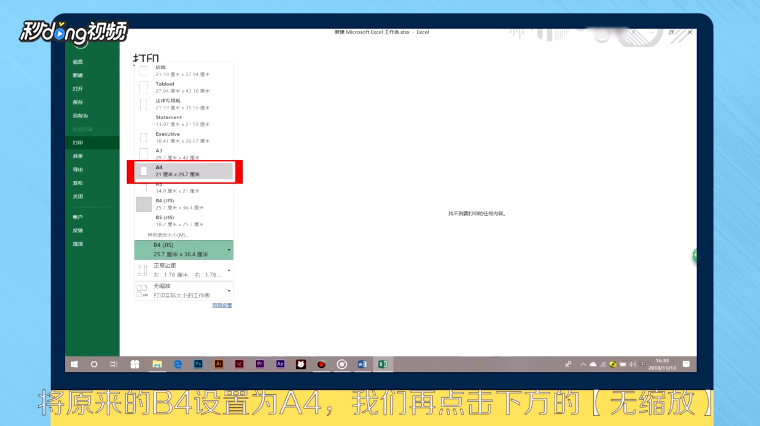Choose 信纸 Letter 21.59 x 27.94 paper size
760x426 pixels.
point(184,71)
